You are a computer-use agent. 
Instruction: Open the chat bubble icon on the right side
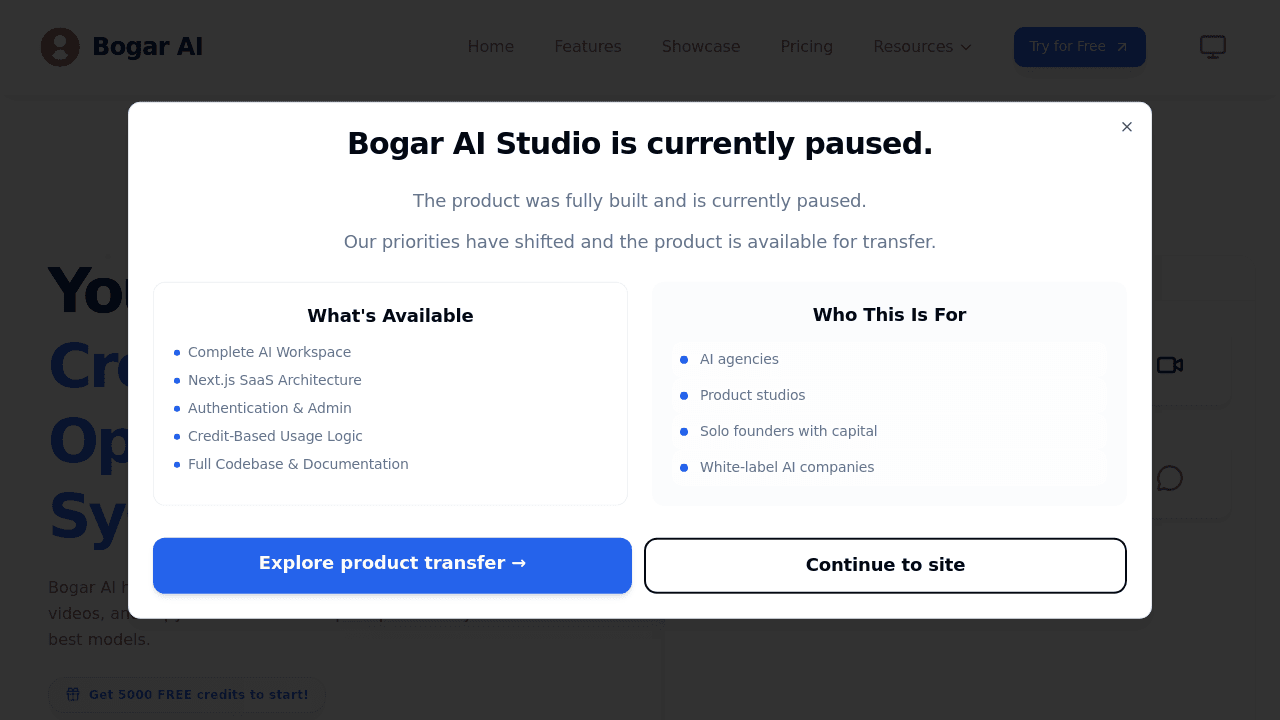pos(1169,478)
